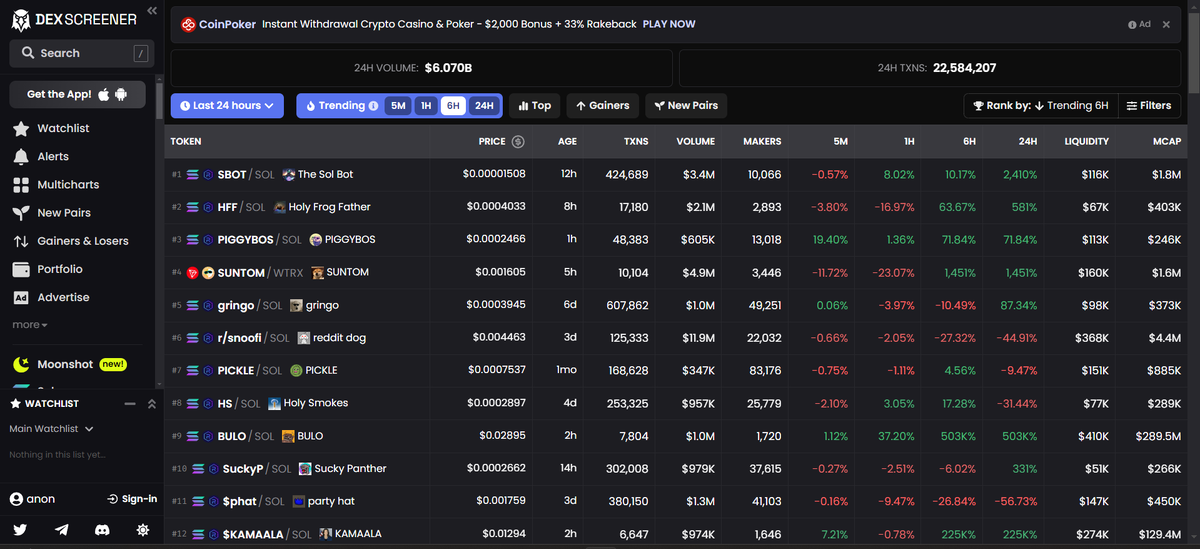
Task: Open the Watchlist from the star icon
Action: (x=20, y=128)
